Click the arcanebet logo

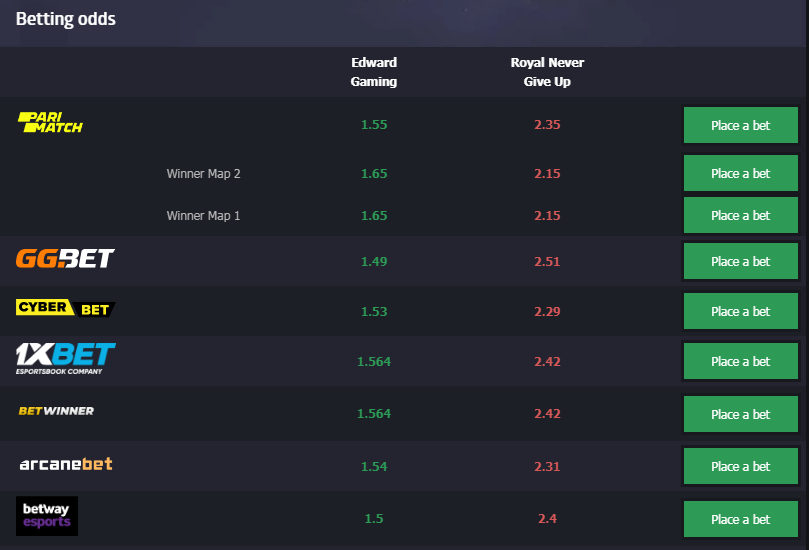66,464
